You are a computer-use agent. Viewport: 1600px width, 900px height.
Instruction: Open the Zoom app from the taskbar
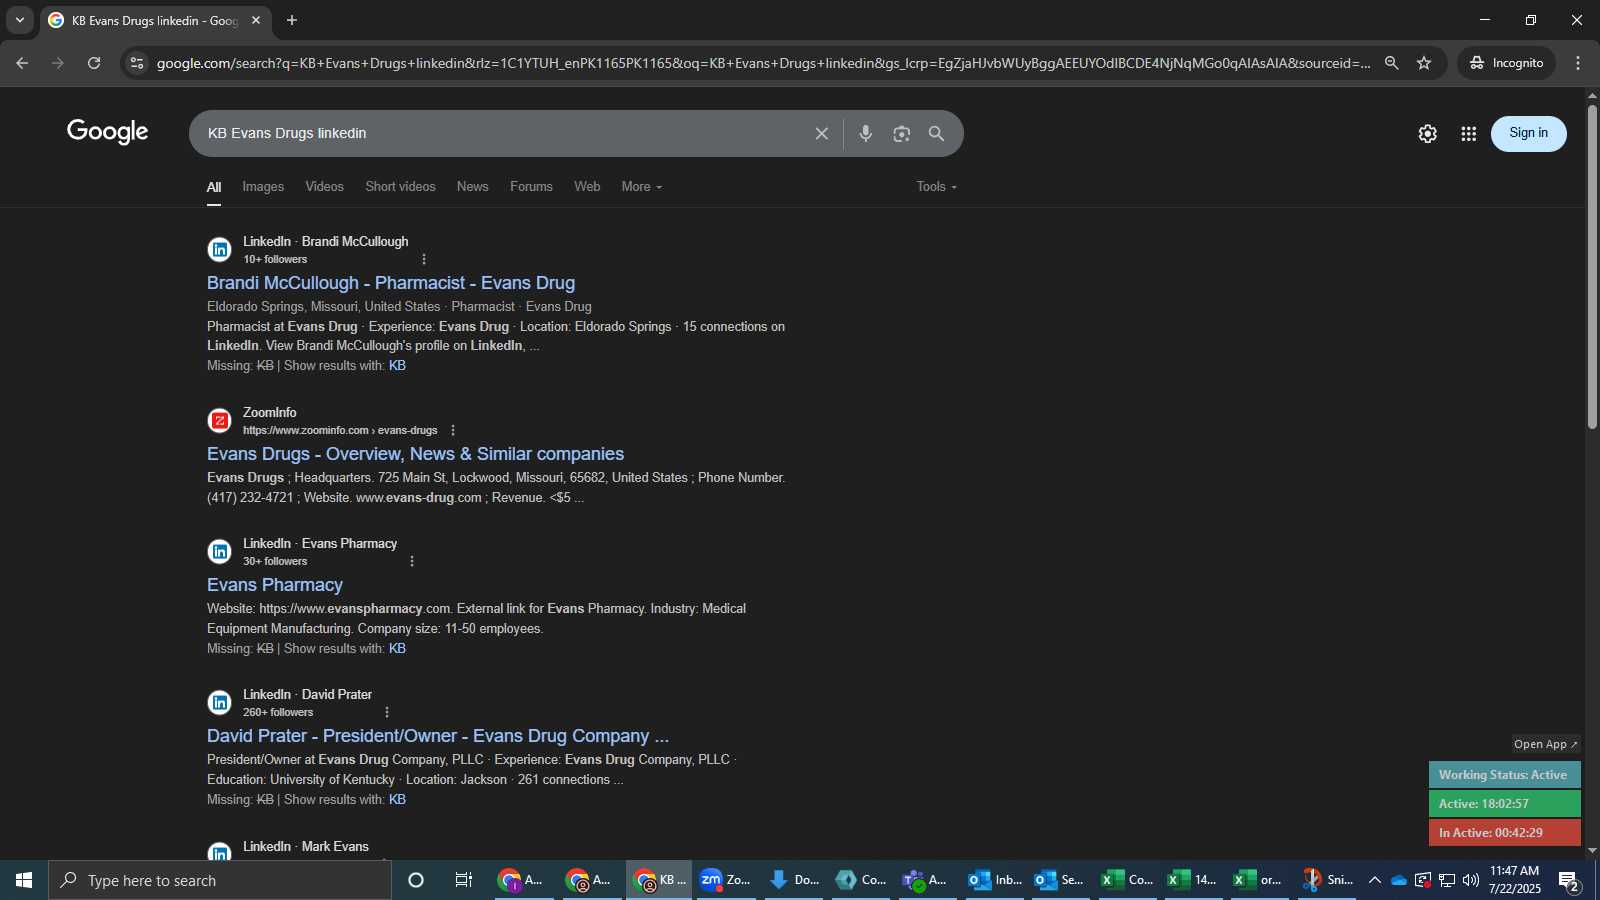725,880
